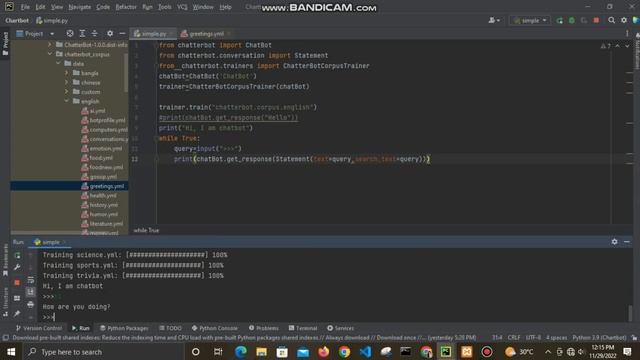
Task: Open the simple run configuration dropdown
Action: 530,20
